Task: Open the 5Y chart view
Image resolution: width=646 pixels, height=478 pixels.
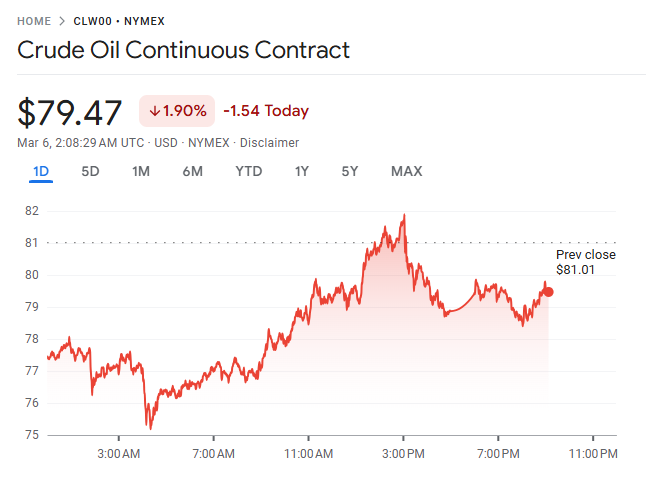Action: (x=349, y=171)
